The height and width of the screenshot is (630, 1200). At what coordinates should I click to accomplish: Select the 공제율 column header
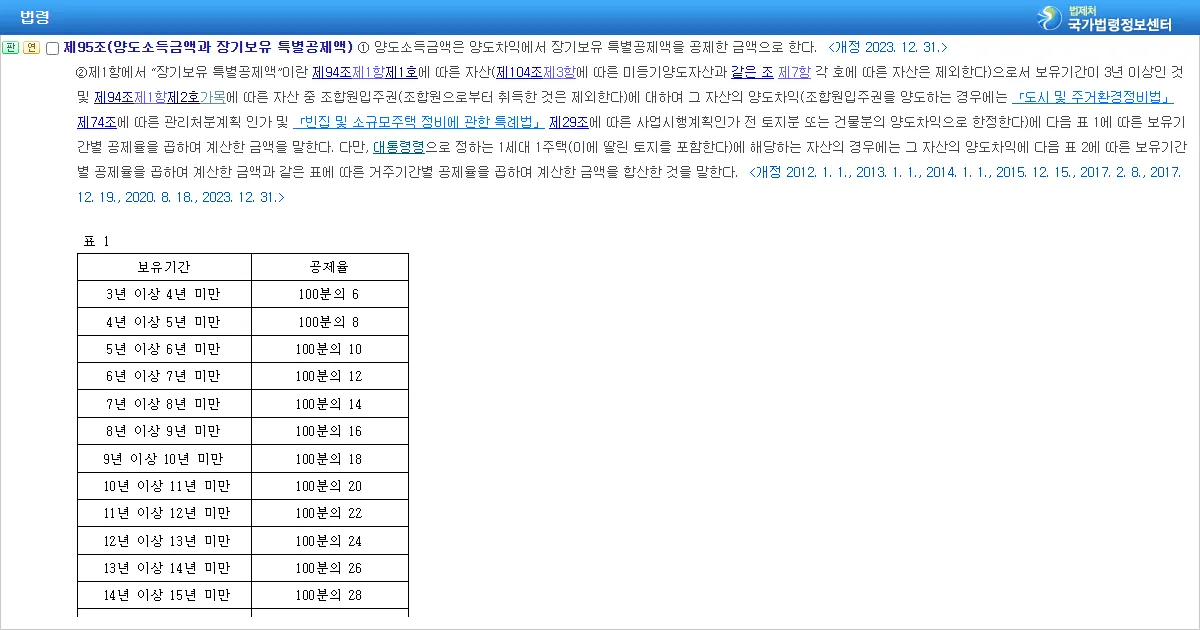click(x=329, y=267)
